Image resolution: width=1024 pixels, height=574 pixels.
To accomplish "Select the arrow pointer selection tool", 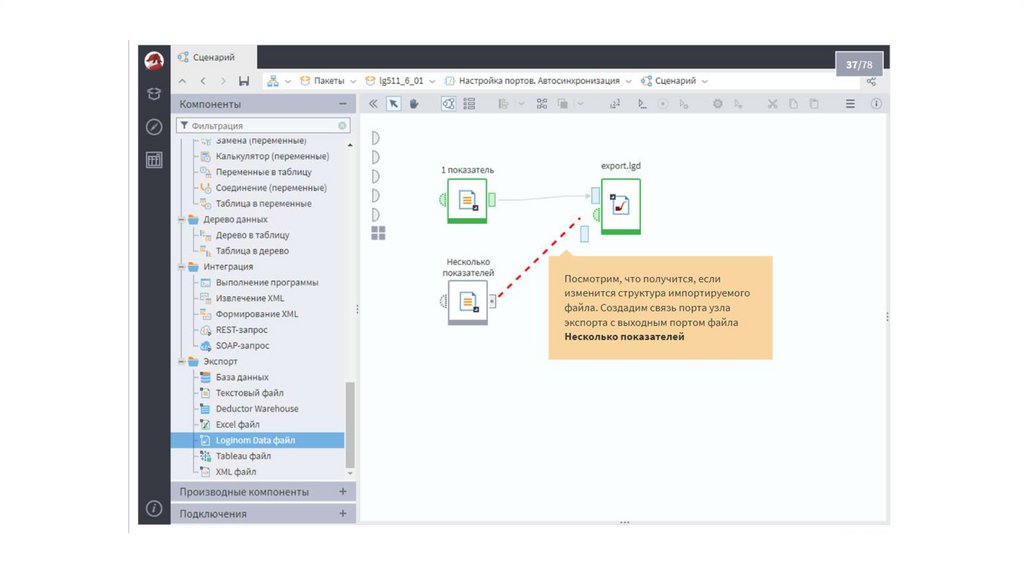I will (x=394, y=103).
